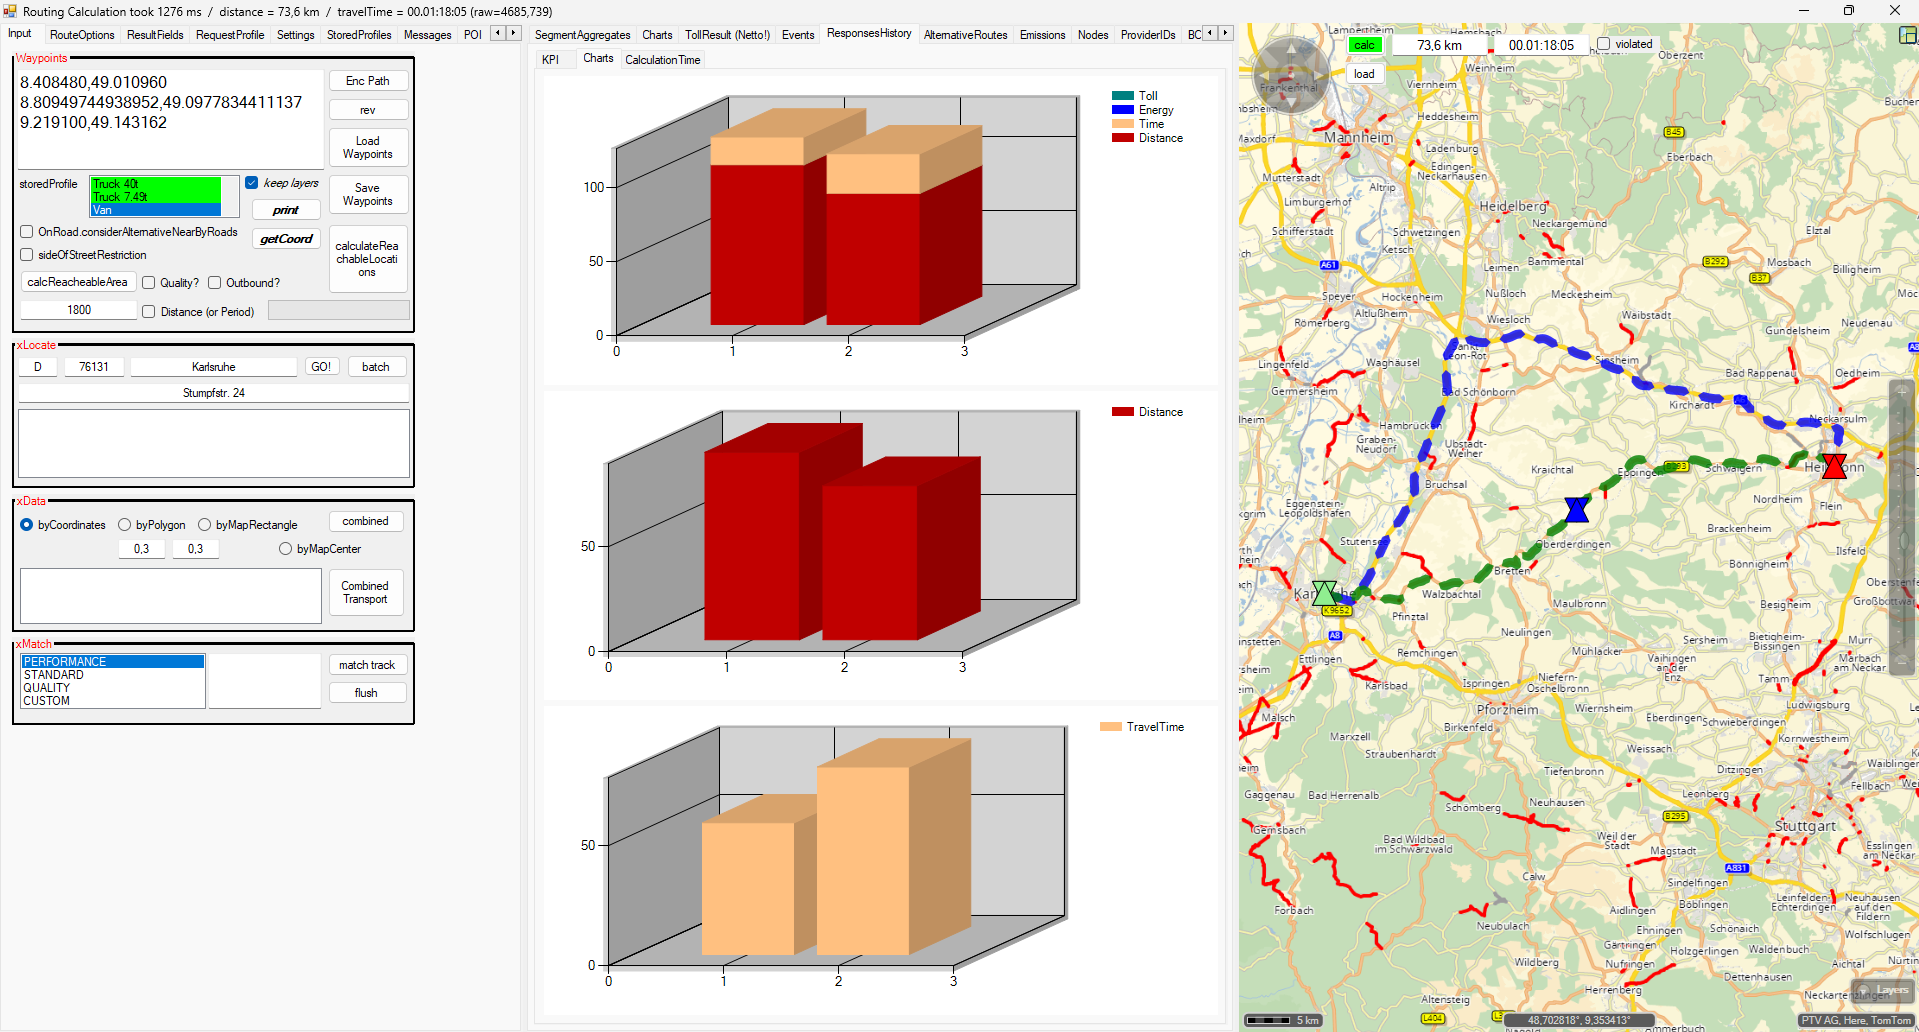Click the zoom-in plus on map zoom bar
The height and width of the screenshot is (1032, 1919).
(x=1902, y=391)
